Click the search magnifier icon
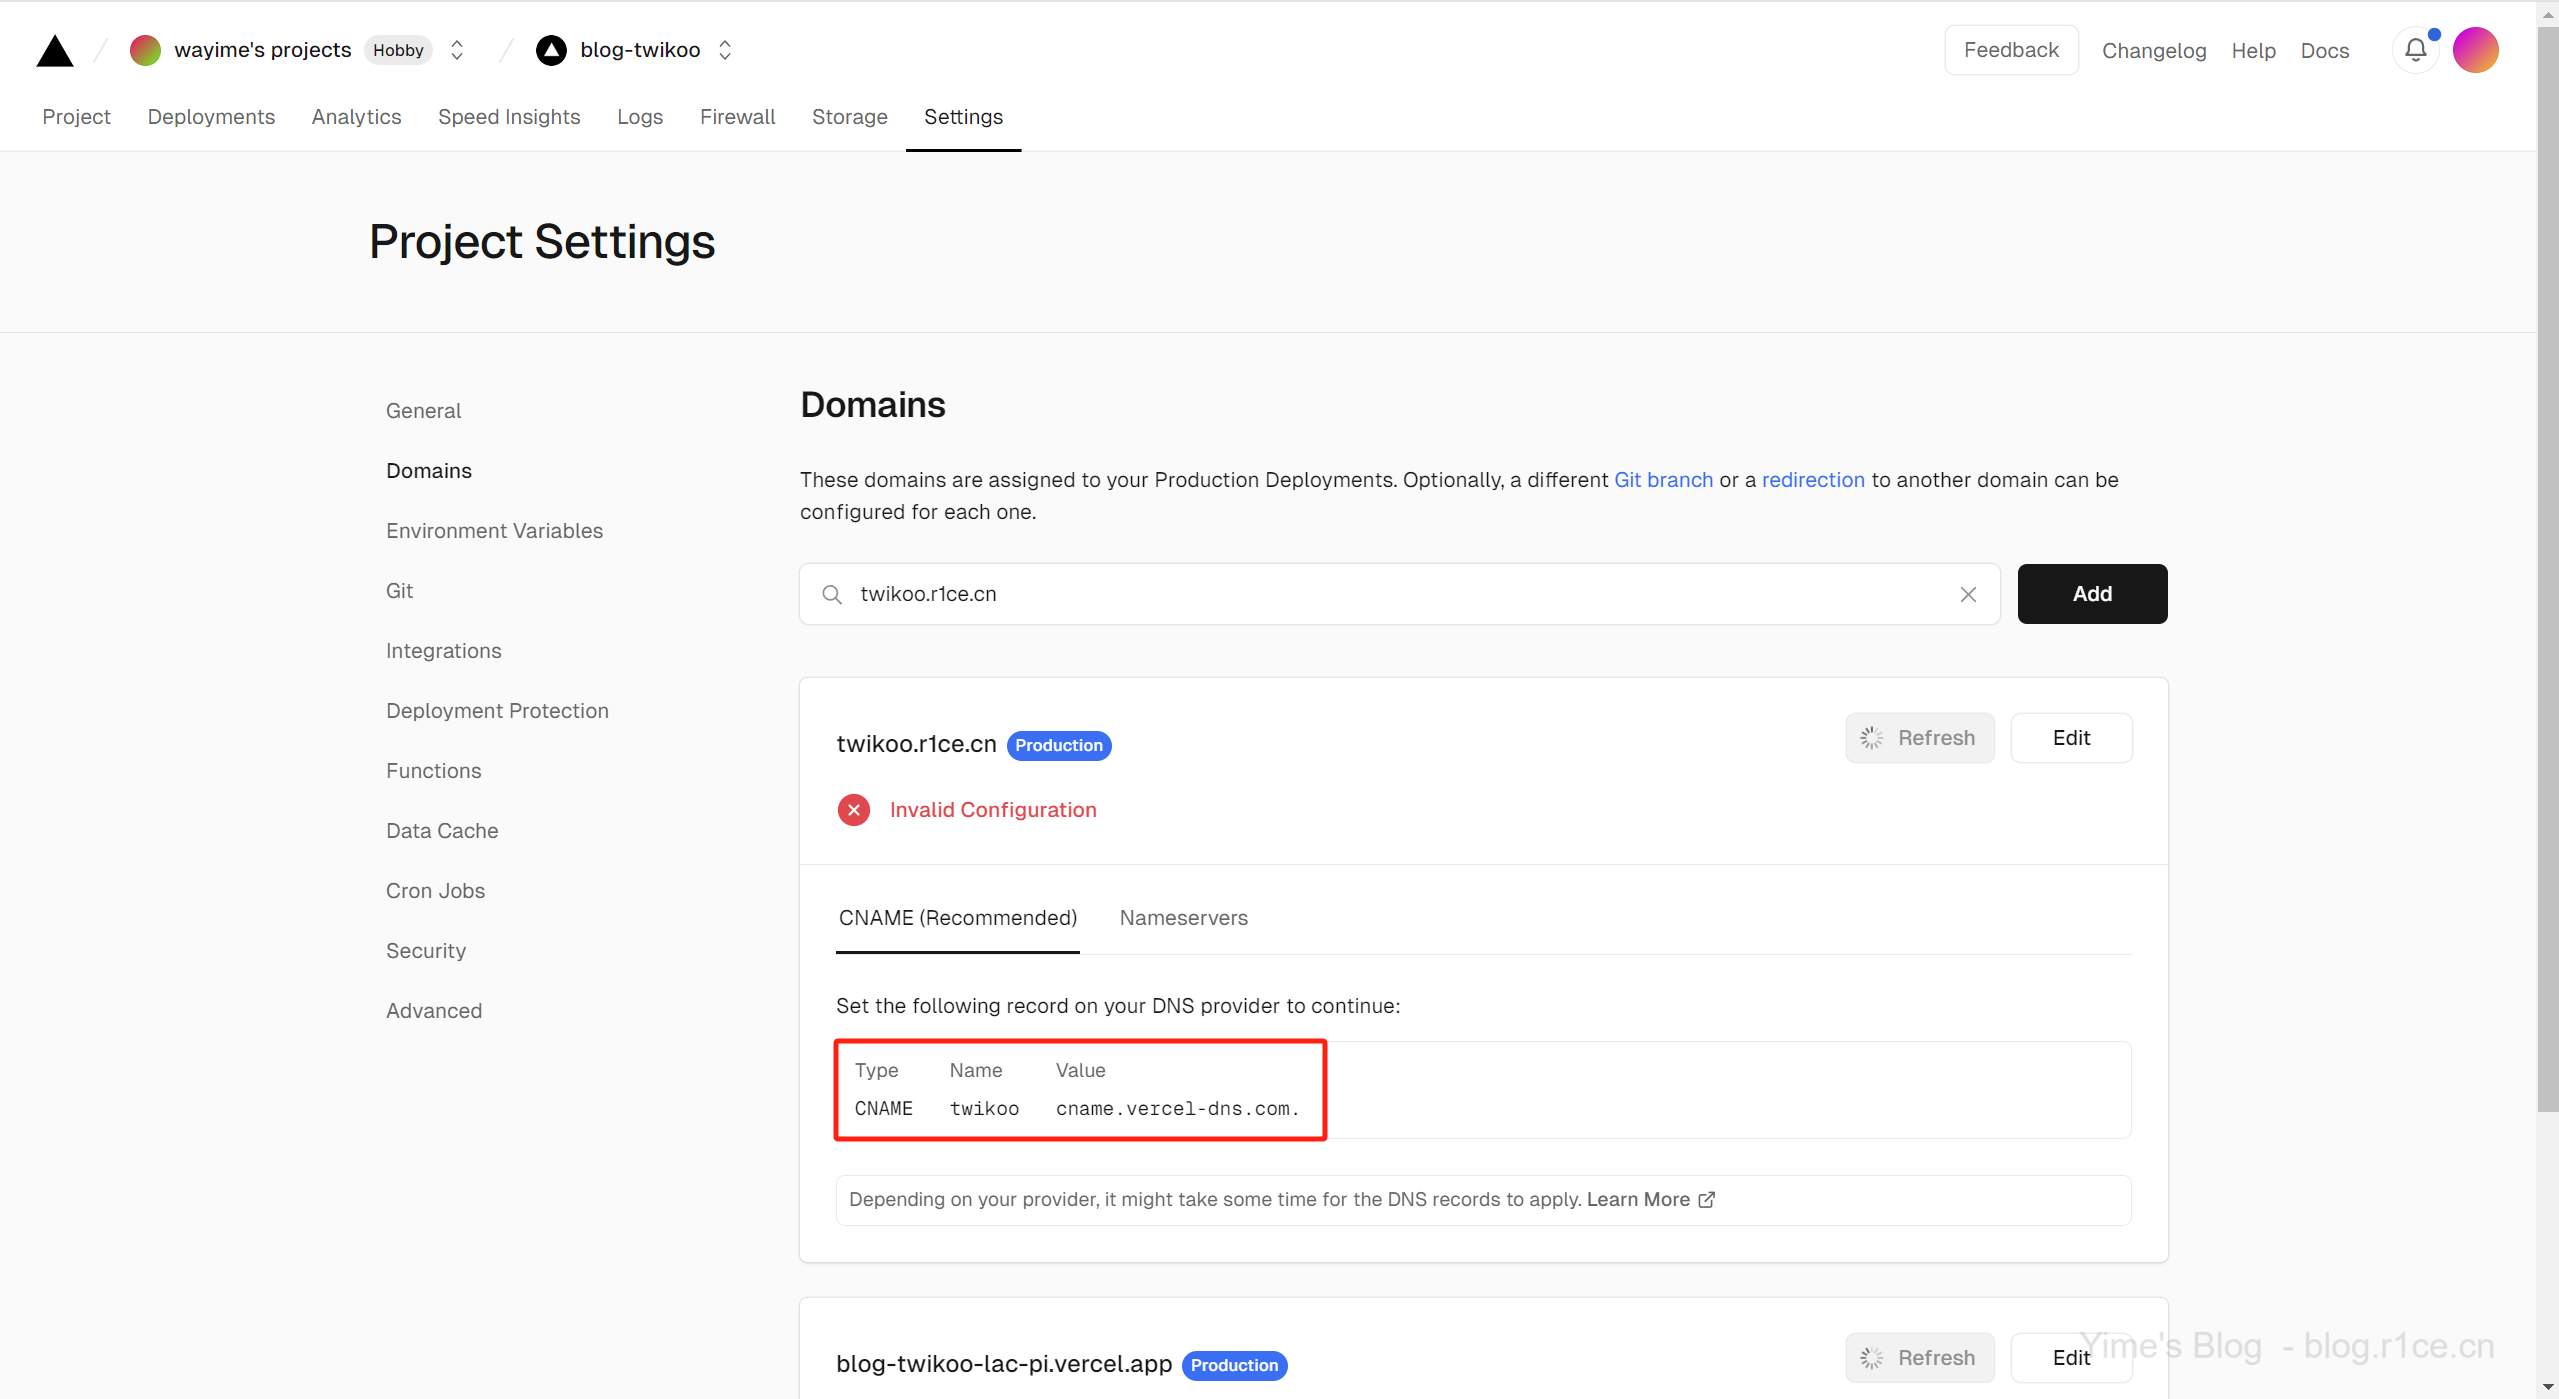 point(831,594)
